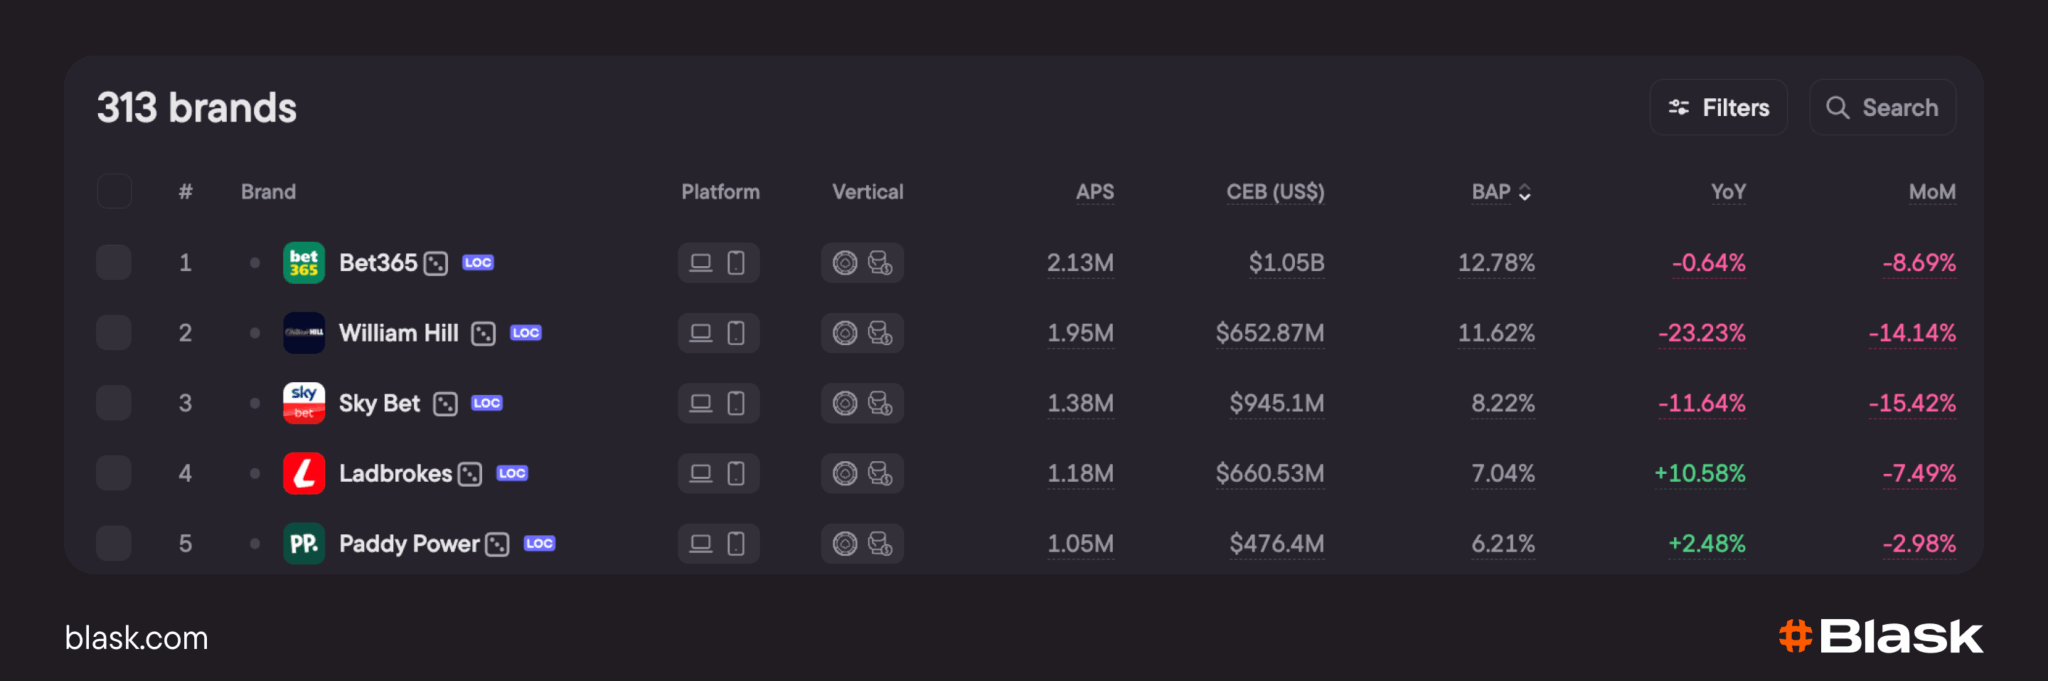2048x681 pixels.
Task: Select the Ladbrokes row checkbox
Action: (x=114, y=473)
